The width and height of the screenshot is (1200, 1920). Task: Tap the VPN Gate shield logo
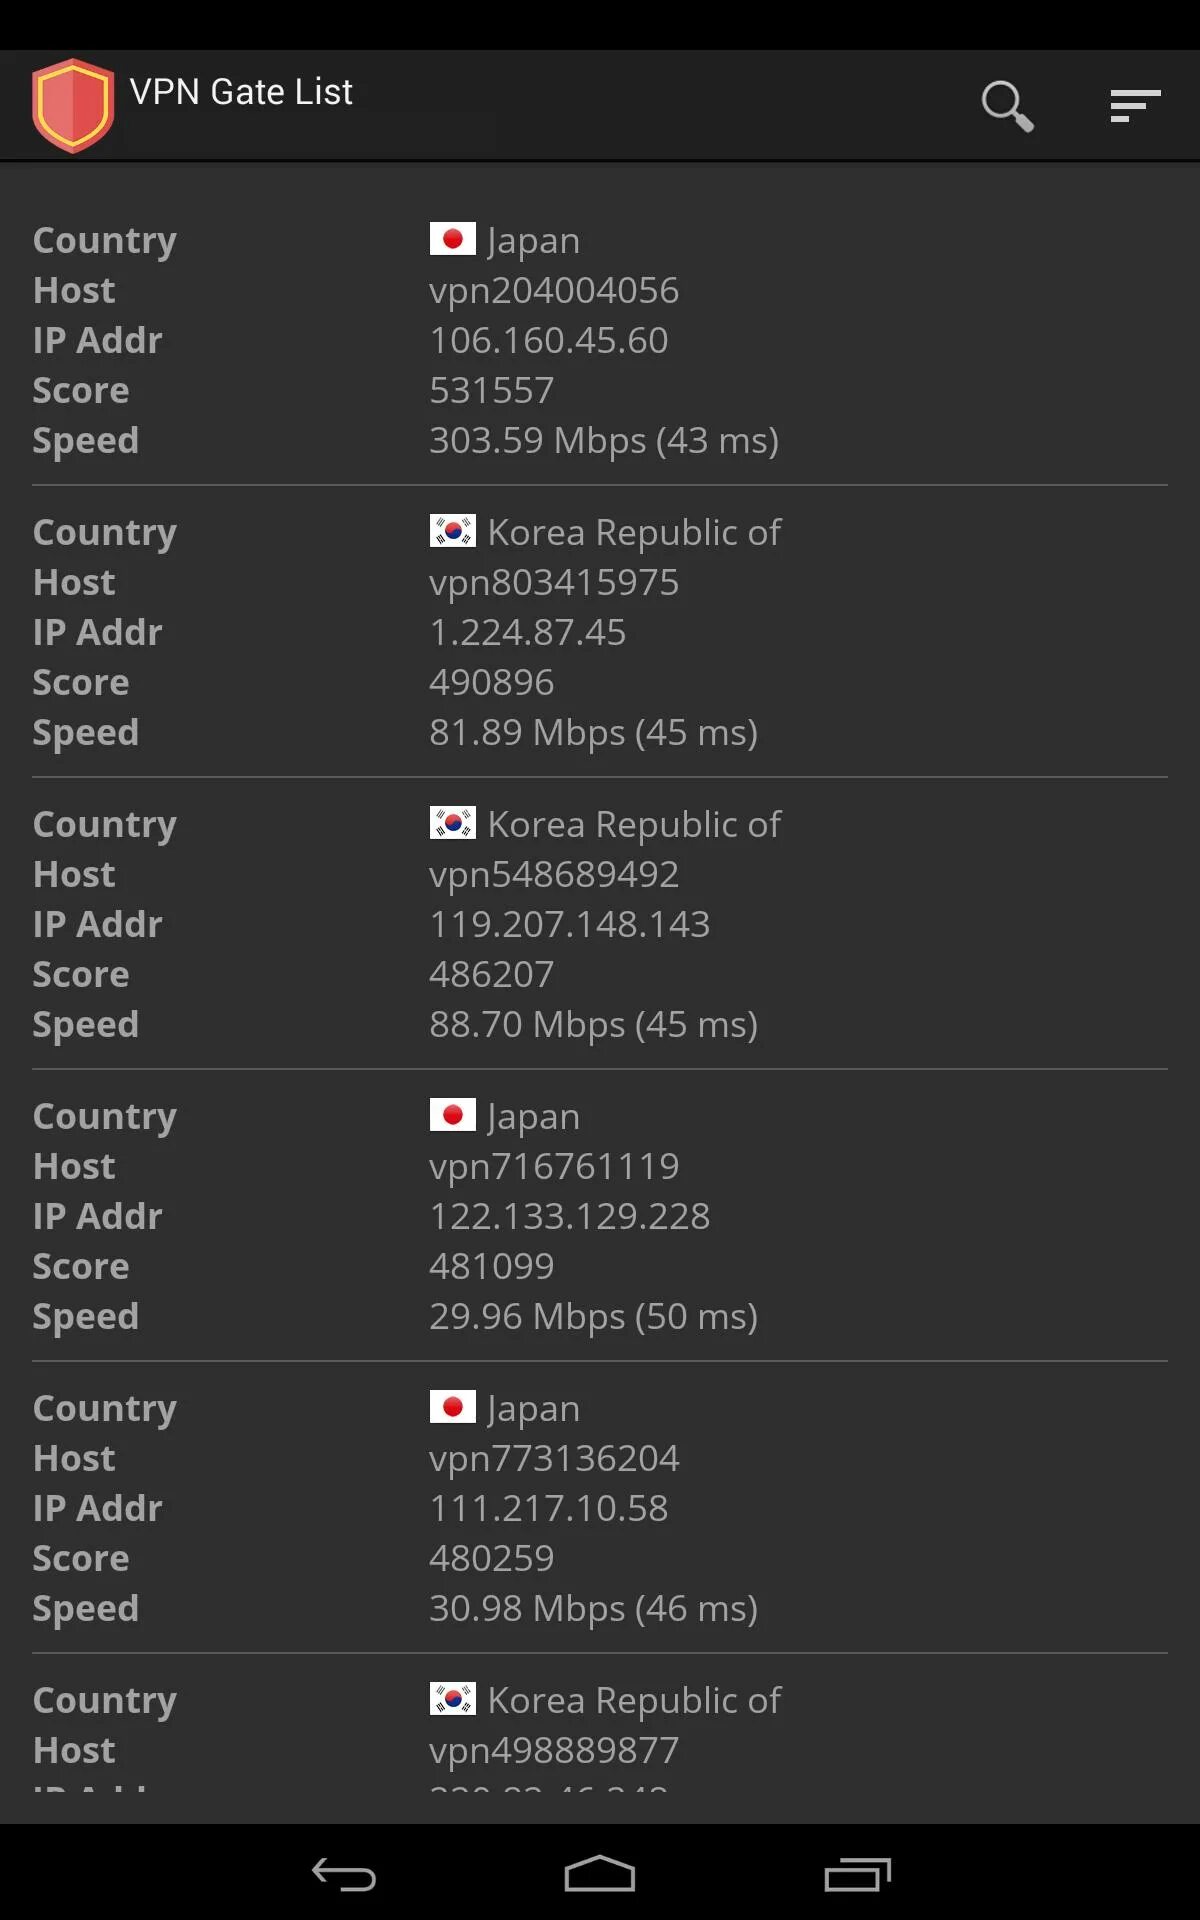(x=72, y=105)
